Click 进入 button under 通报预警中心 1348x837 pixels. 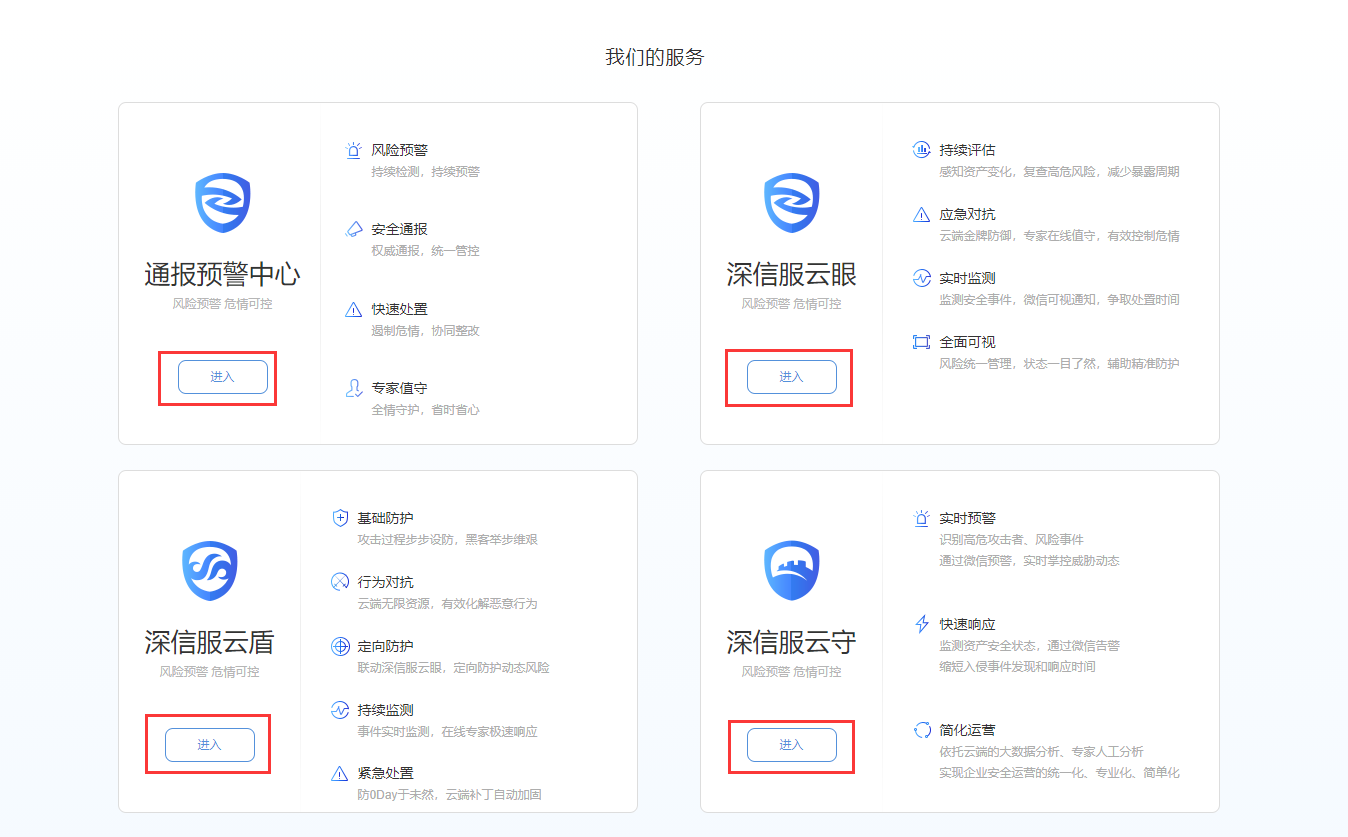coord(222,377)
